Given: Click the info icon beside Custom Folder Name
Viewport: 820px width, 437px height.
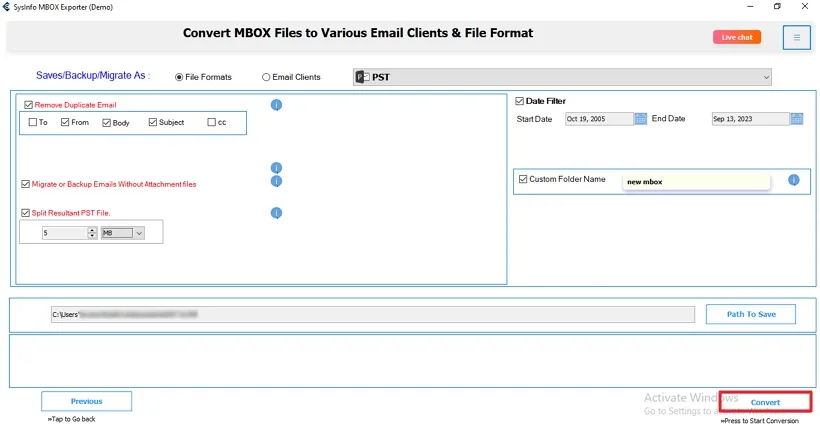Looking at the screenshot, I should pyautogui.click(x=793, y=180).
